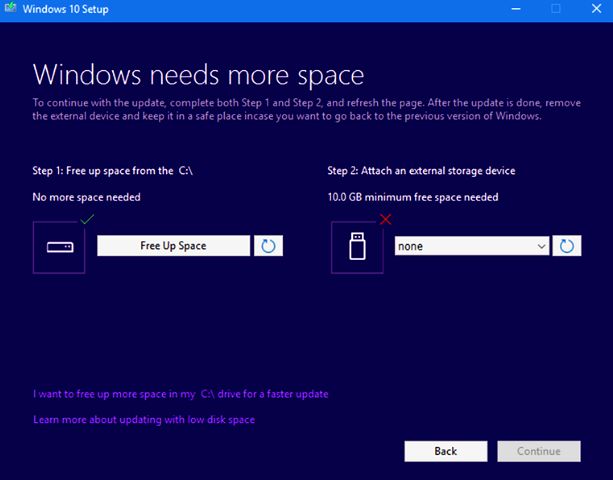Open the external device dropdown showing none
The image size is (613, 480).
pos(471,246)
